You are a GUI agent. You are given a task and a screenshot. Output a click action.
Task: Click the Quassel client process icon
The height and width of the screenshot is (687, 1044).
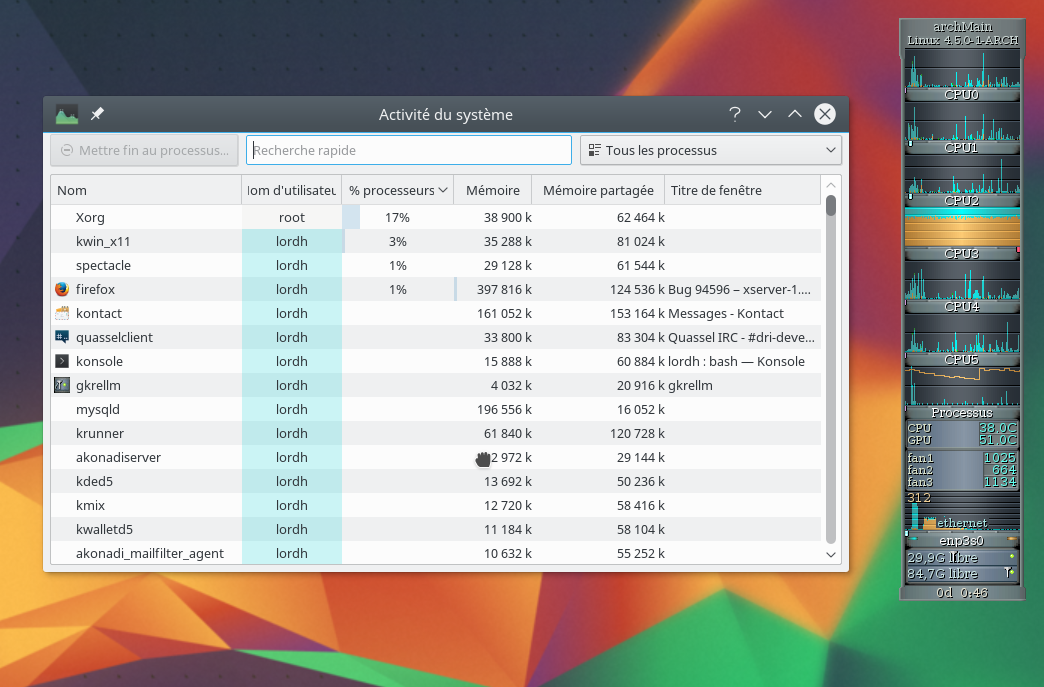click(62, 337)
